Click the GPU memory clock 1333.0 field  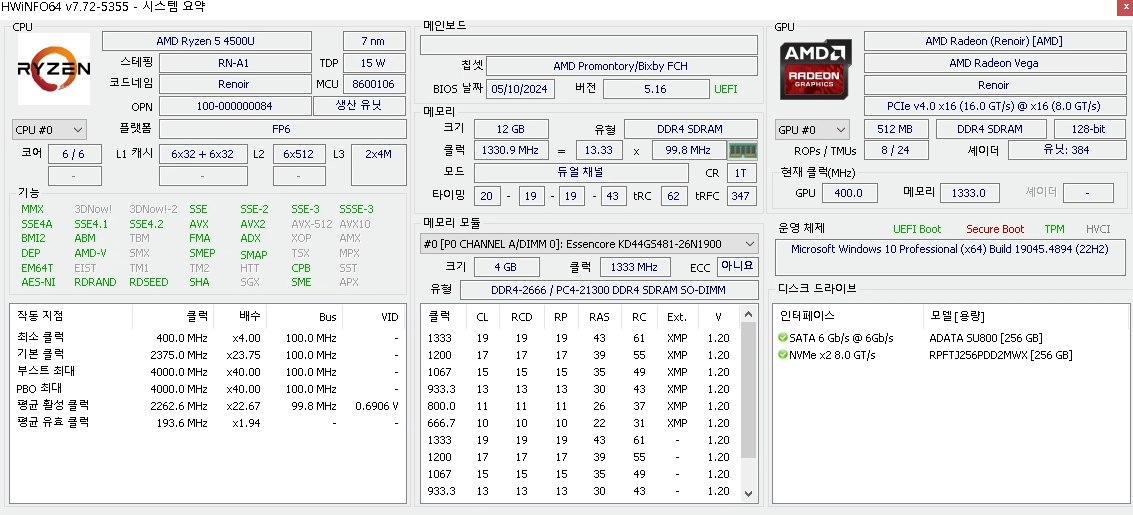tap(970, 193)
